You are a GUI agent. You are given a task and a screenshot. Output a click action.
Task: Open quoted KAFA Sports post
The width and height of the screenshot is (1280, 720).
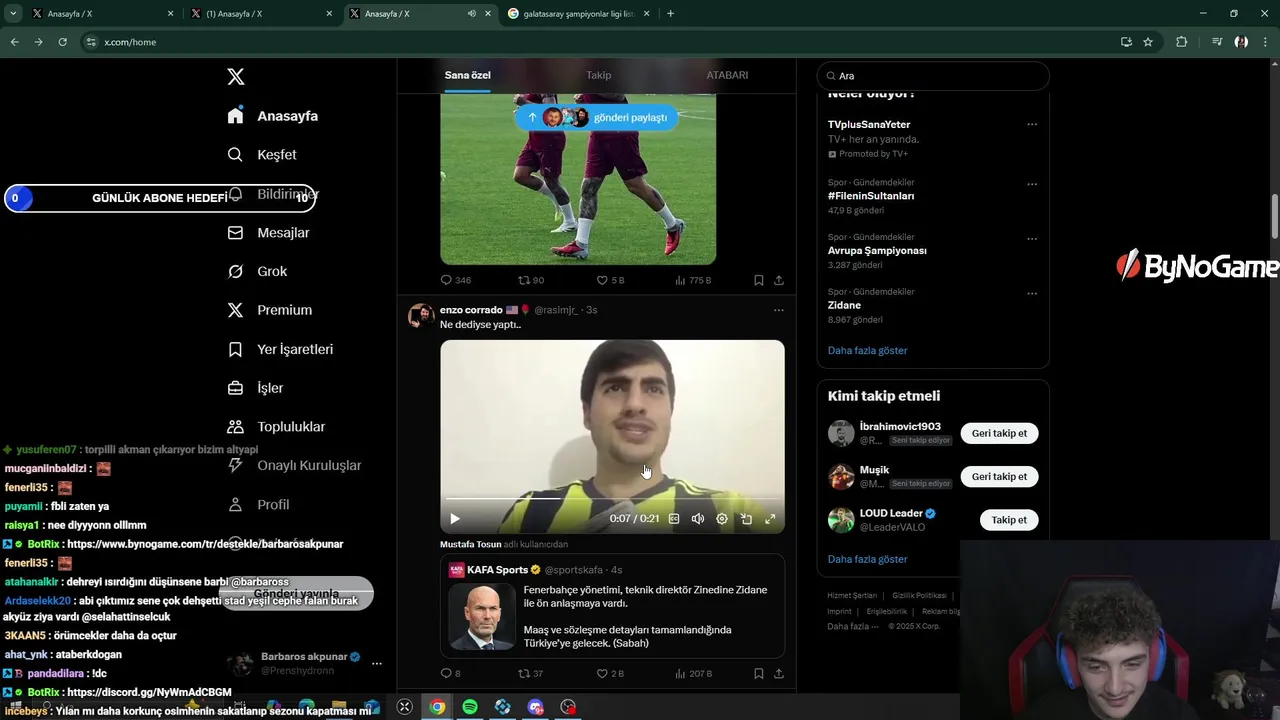coord(612,606)
